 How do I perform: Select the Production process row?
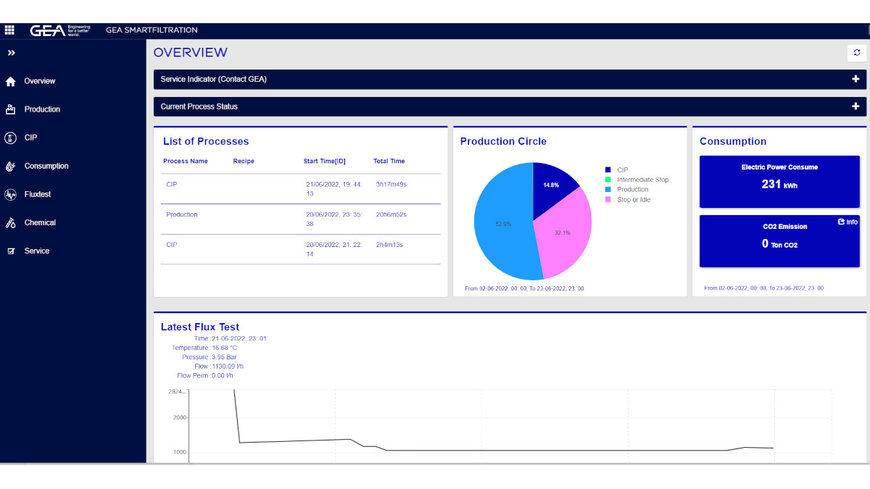pyautogui.click(x=301, y=219)
